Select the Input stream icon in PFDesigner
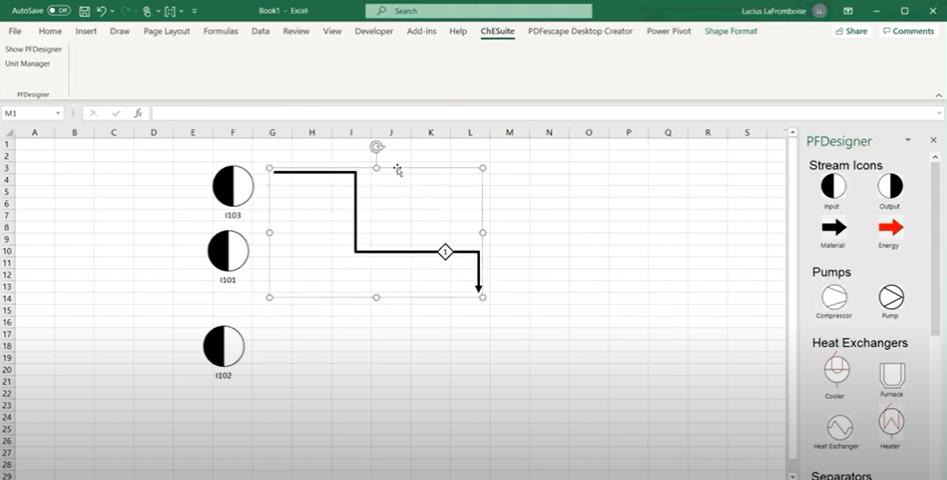The width and height of the screenshot is (947, 480). click(x=833, y=186)
